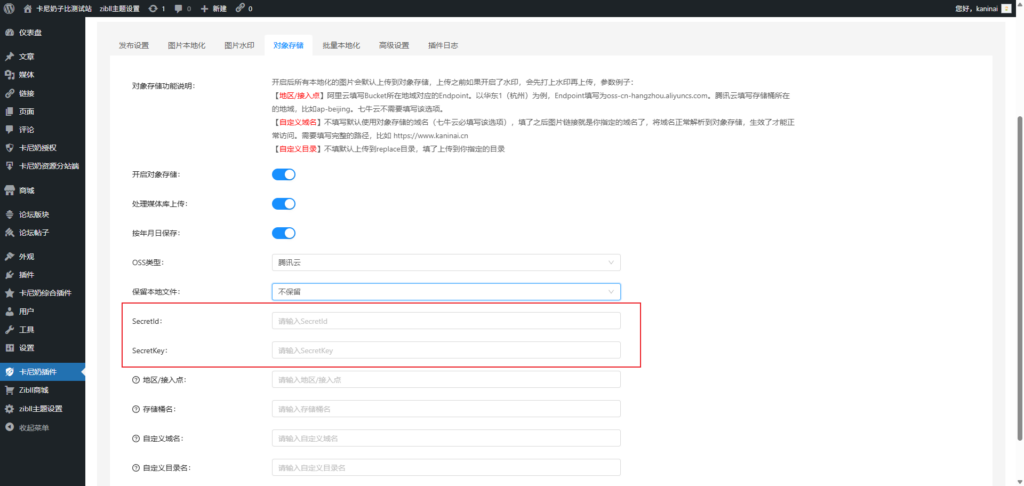The height and width of the screenshot is (486, 1024).
Task: Collapse sidebar with 收起菜单 arrow
Action: coord(9,428)
